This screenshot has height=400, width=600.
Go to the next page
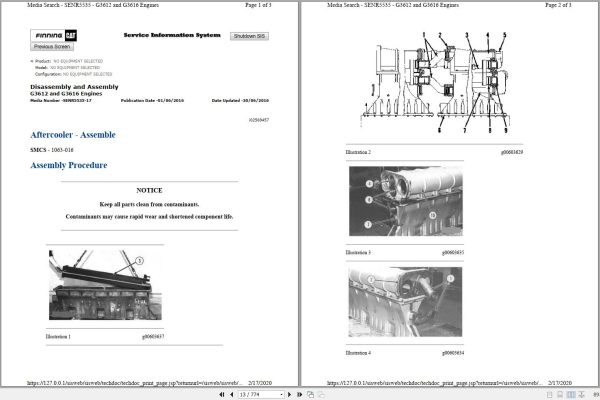[x=289, y=394]
